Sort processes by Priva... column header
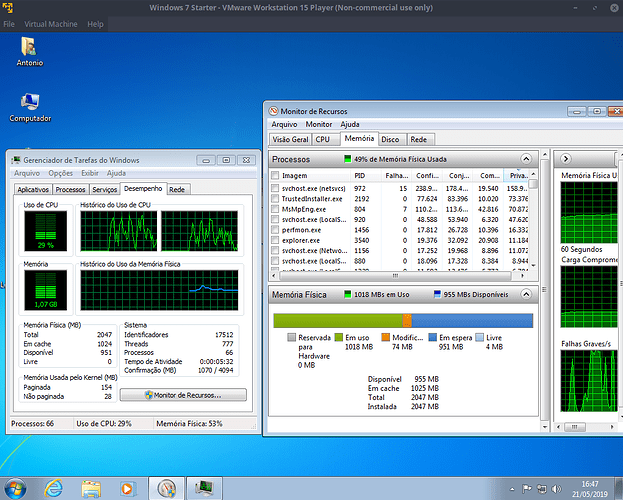This screenshot has width=623, height=500. tap(517, 175)
